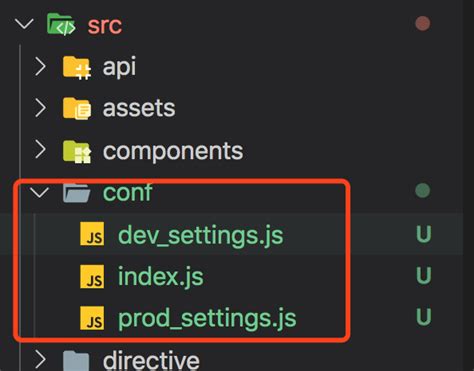
Task: Collapse the src folder chevron
Action: 24,24
